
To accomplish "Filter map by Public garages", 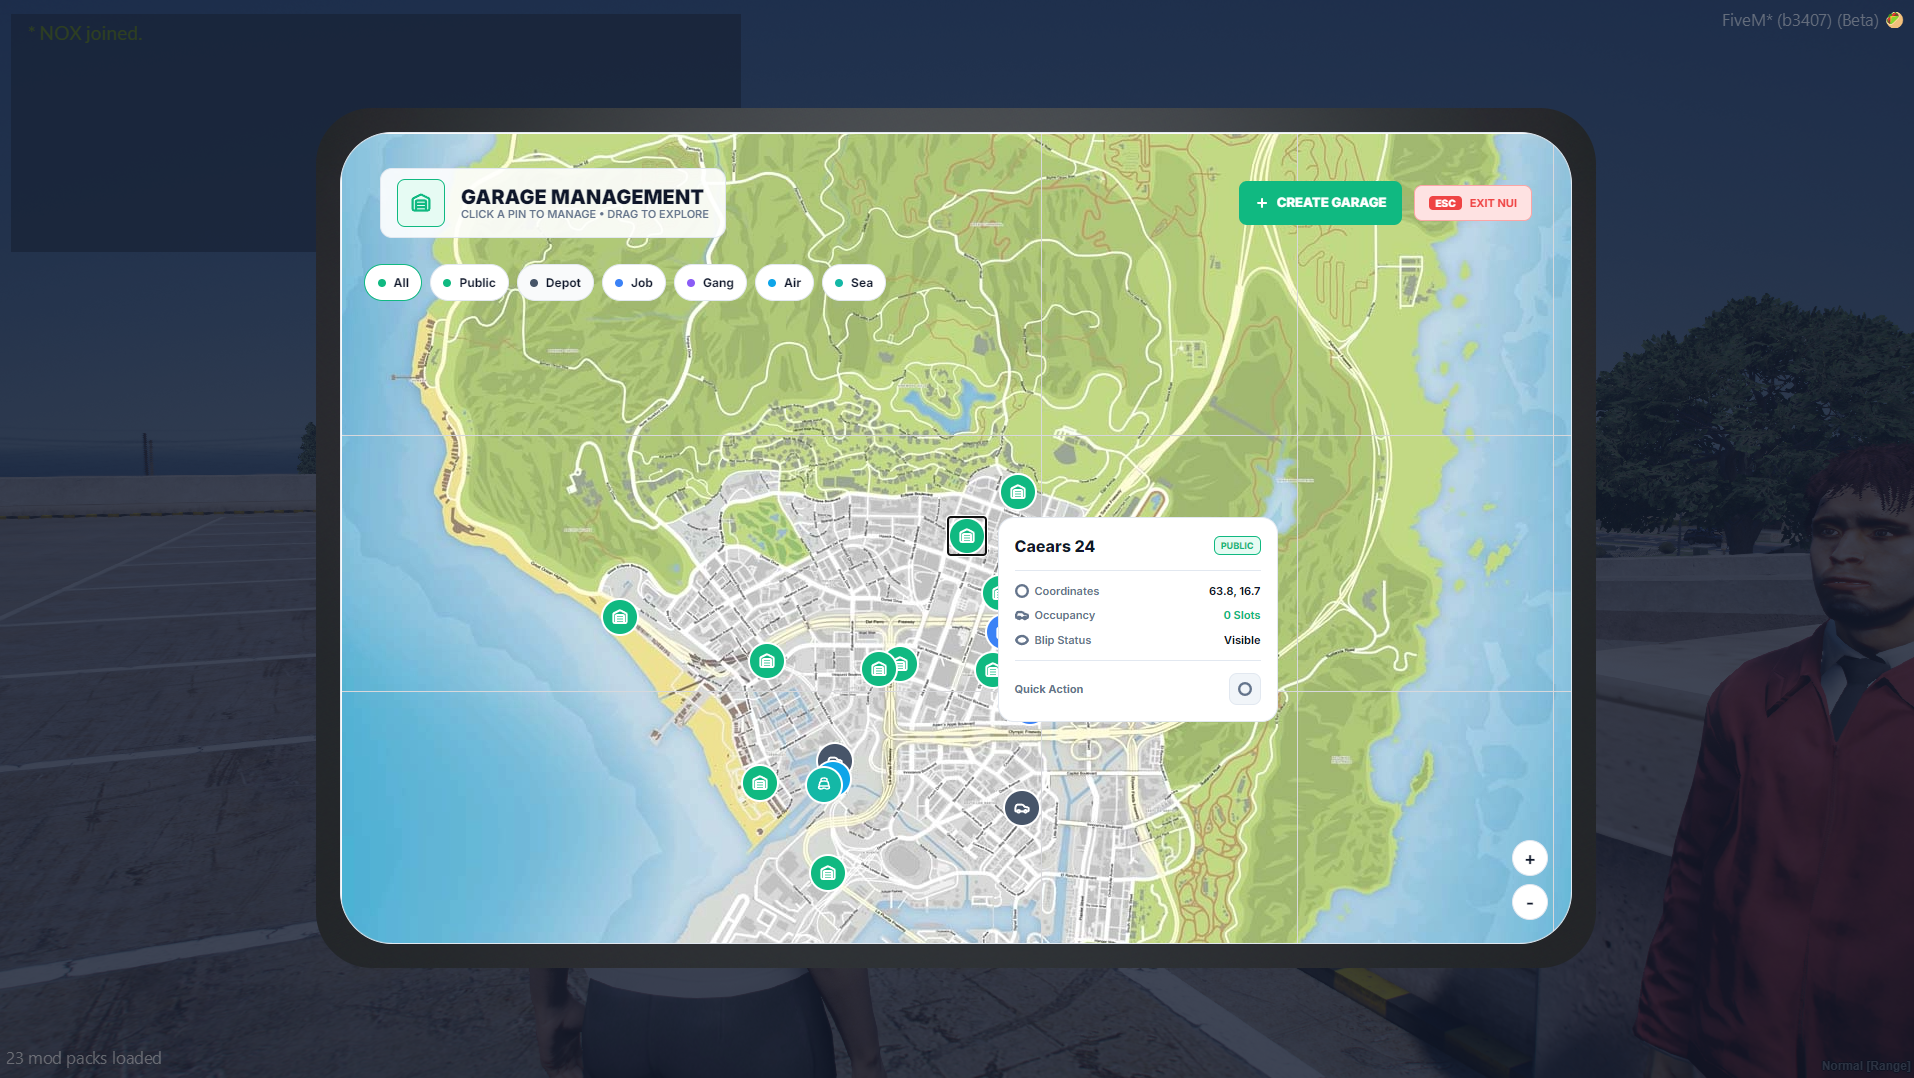I will tap(469, 283).
